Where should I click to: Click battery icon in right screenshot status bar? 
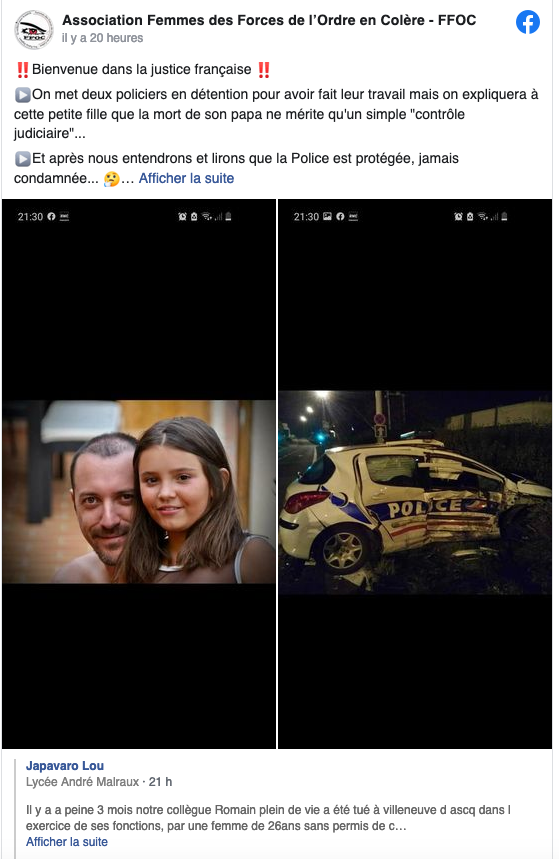(504, 216)
